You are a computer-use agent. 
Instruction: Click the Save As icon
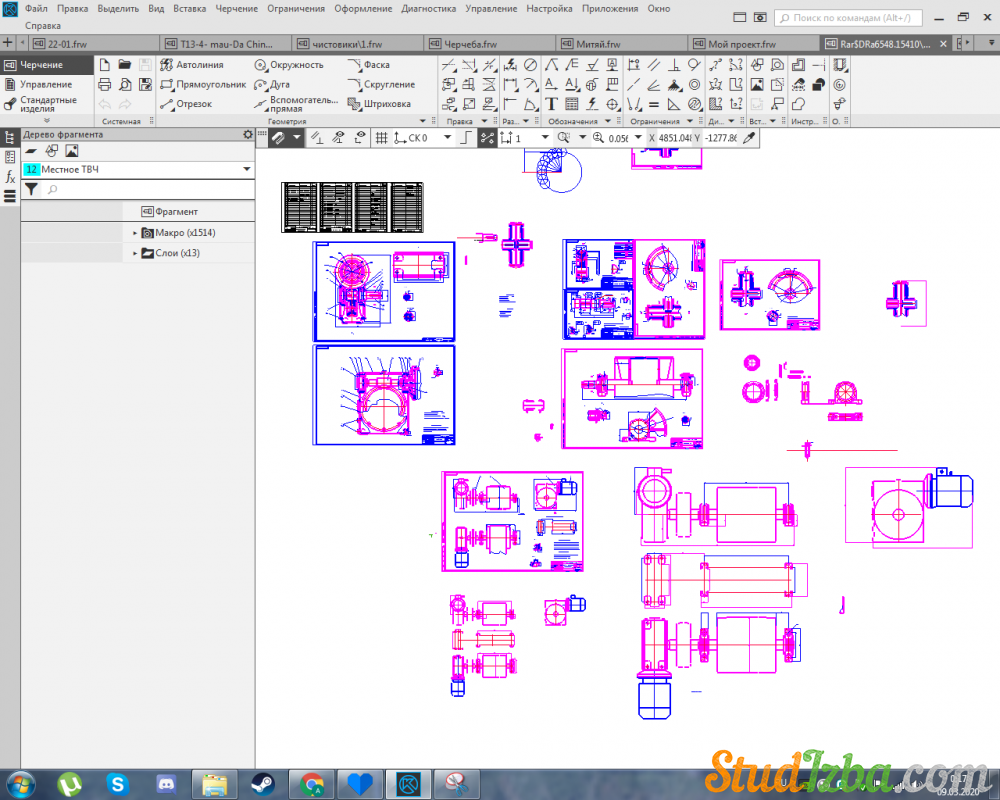tap(145, 84)
